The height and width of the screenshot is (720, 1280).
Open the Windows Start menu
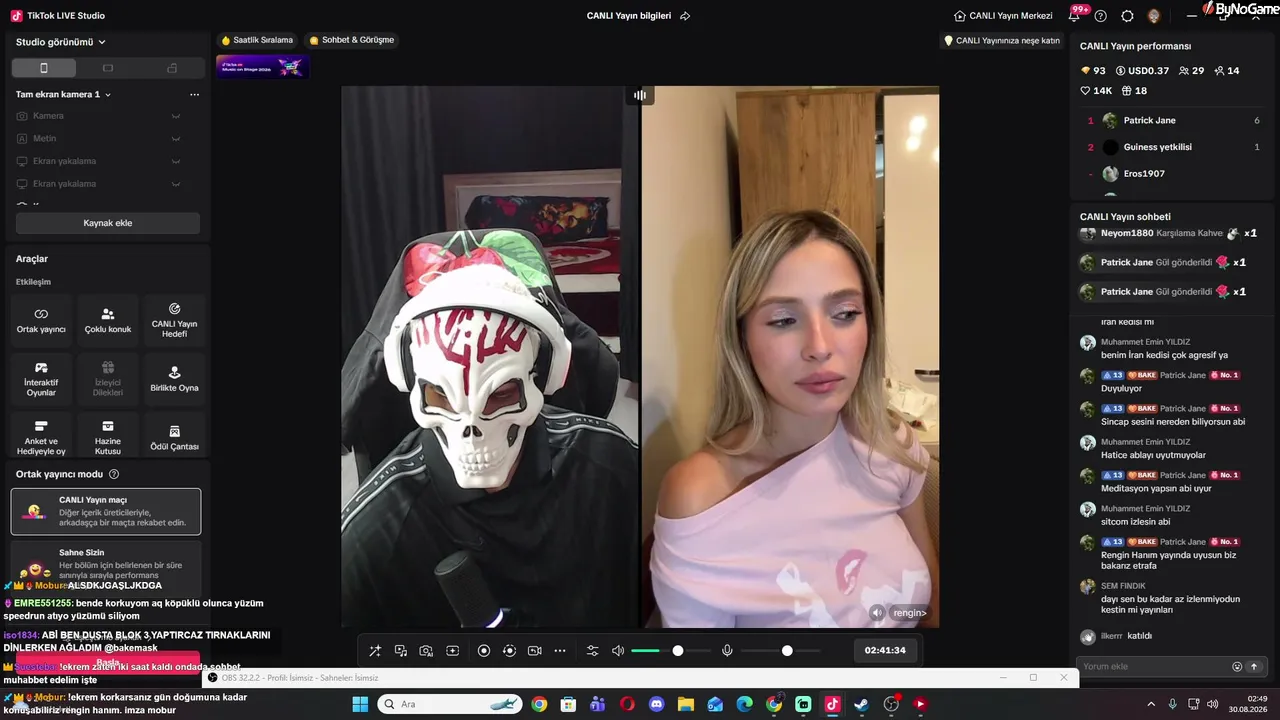tap(360, 704)
